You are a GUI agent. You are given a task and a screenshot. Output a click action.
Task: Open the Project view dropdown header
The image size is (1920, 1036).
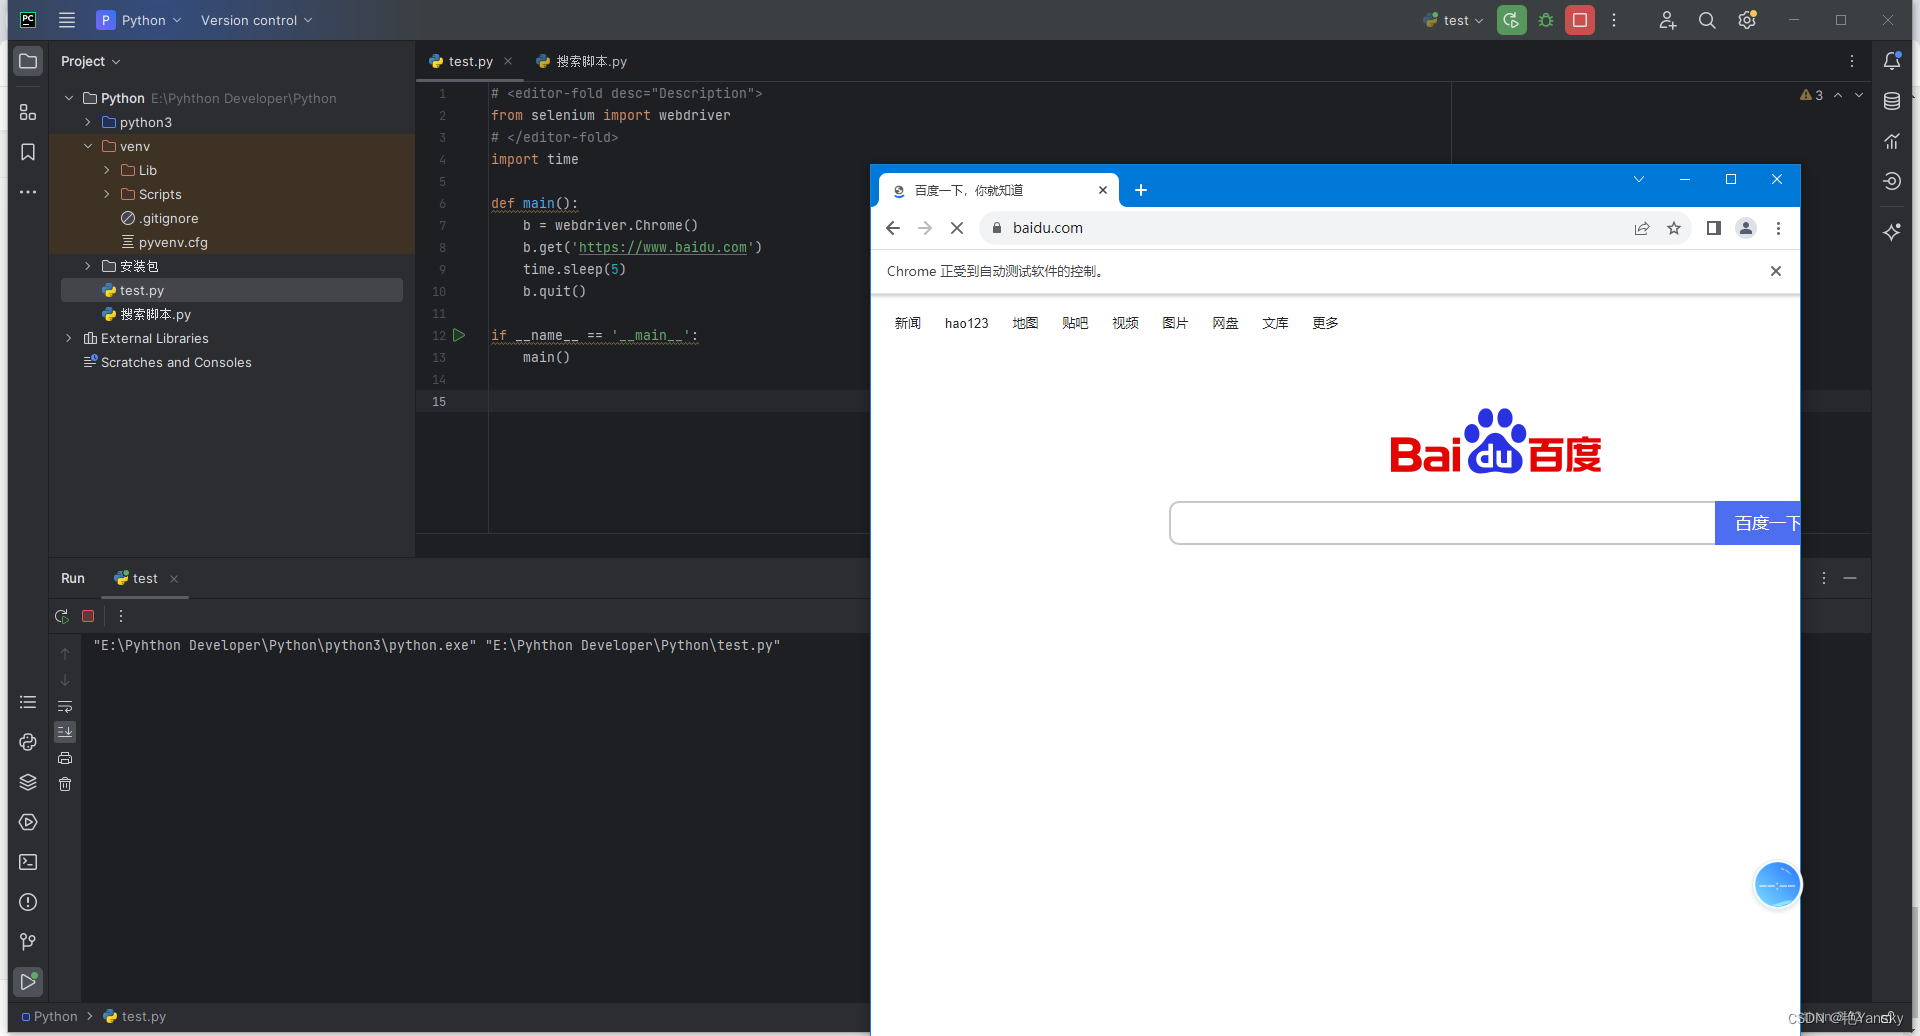(x=90, y=61)
